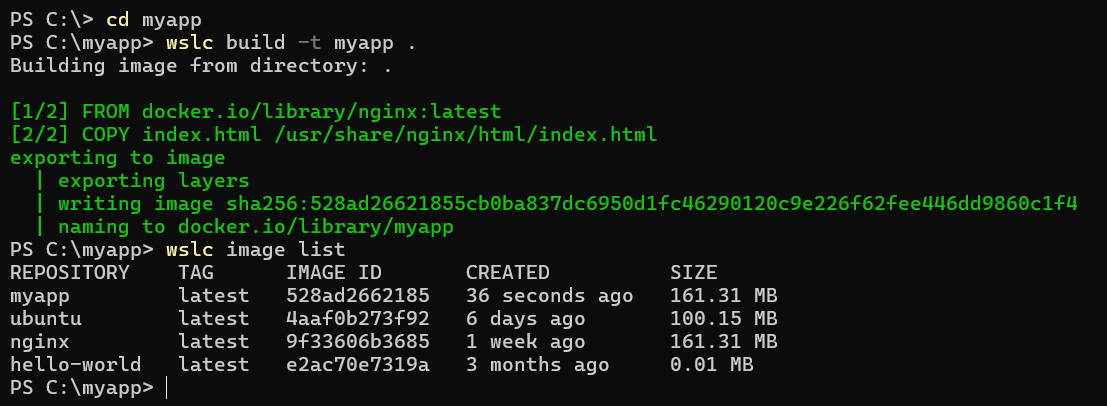Click the 'exporting layers' line
Image resolution: width=1107 pixels, height=406 pixels.
tap(154, 181)
